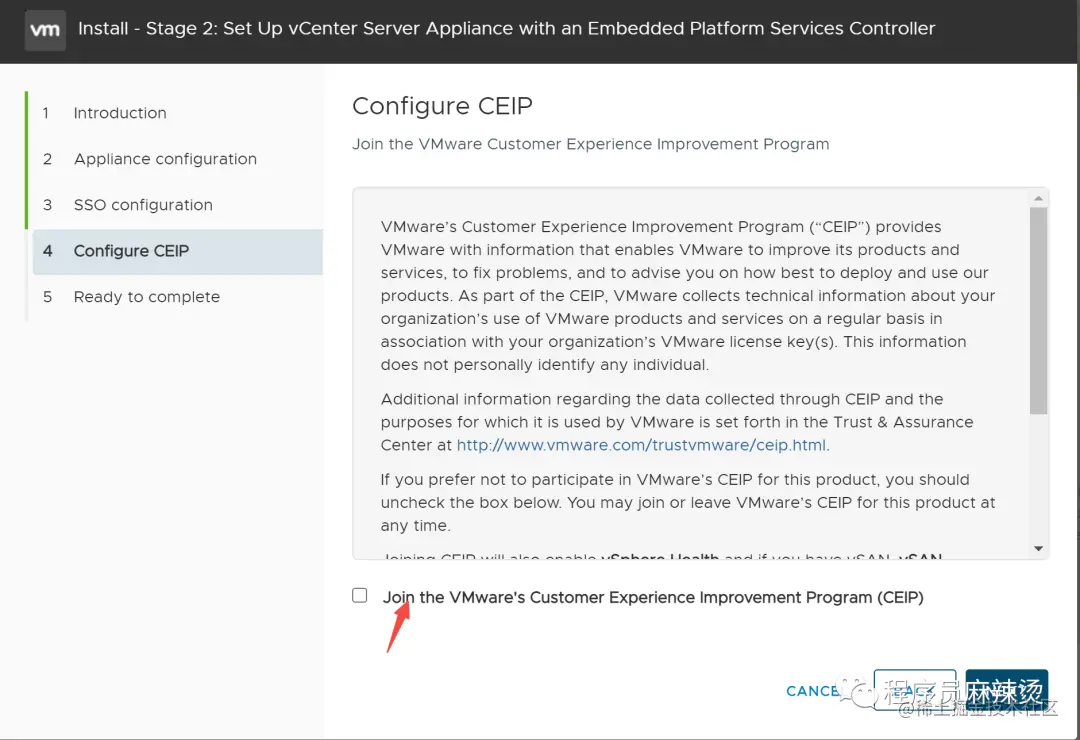The height and width of the screenshot is (740, 1080).
Task: Click paragraph starting 'If you prefer not to participate'
Action: coord(687,502)
